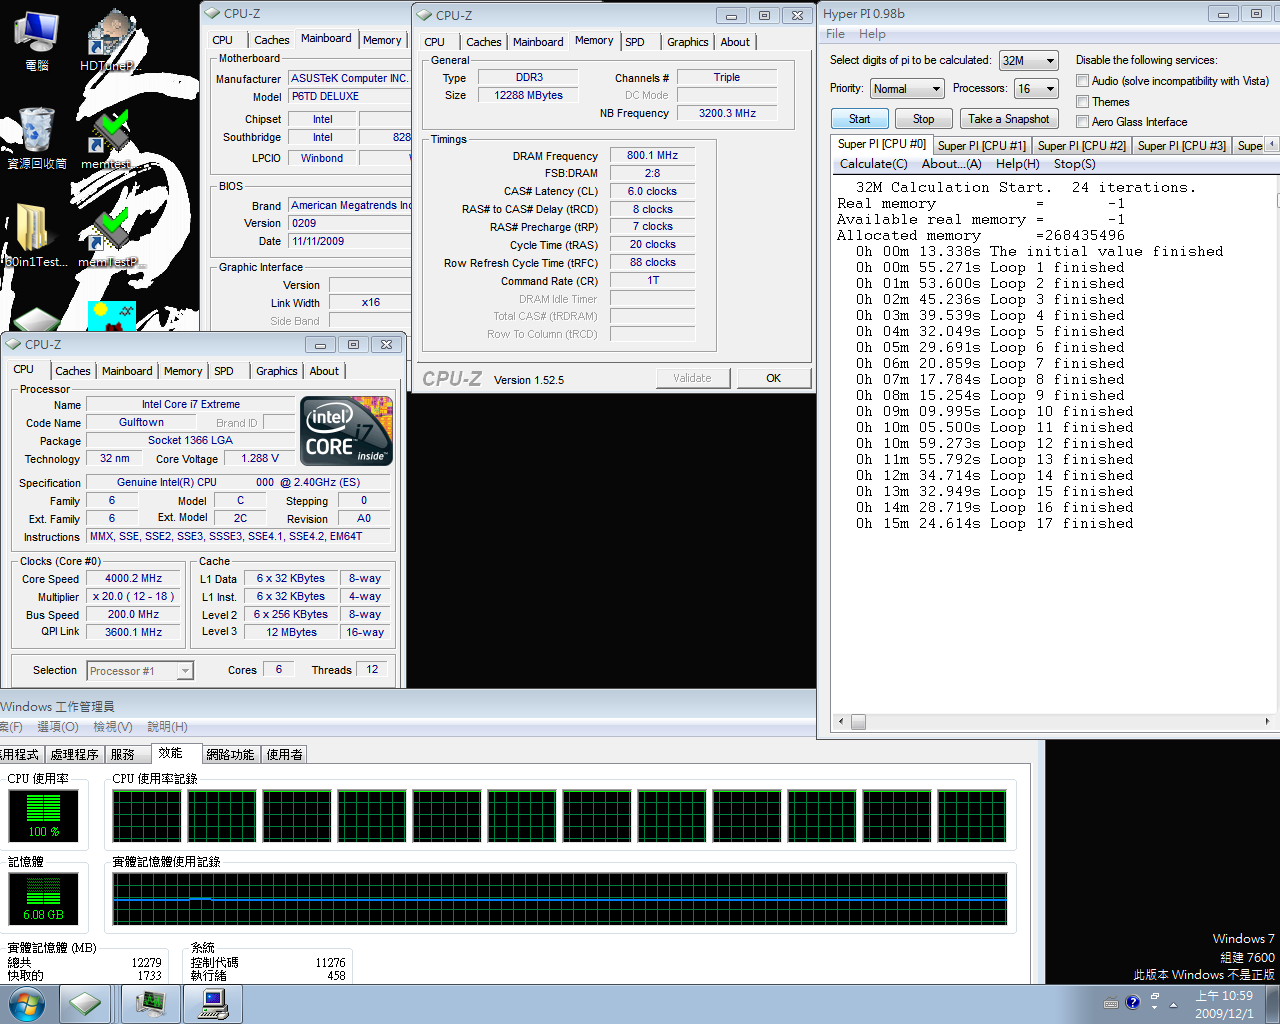Open Hyper PI Help menu
Screen dimensions: 1280x1024
(872, 34)
